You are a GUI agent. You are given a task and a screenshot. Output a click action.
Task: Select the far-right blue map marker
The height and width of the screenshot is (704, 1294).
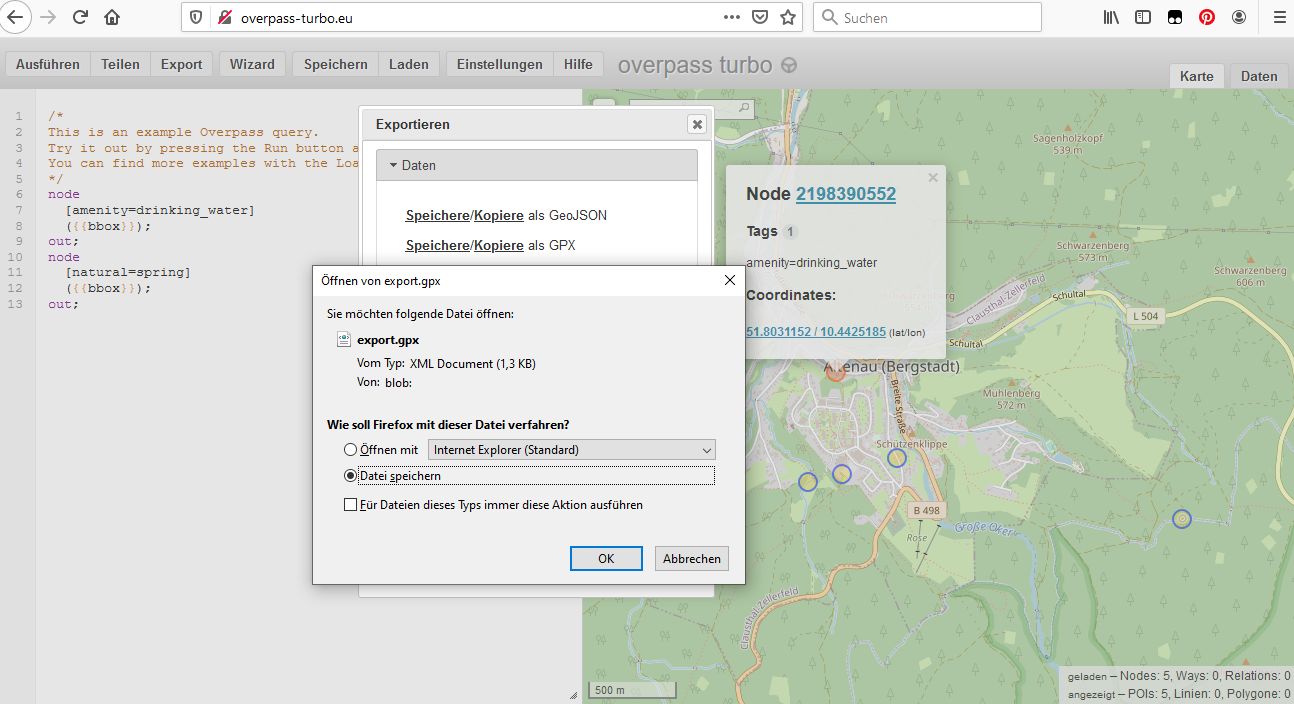[1182, 519]
